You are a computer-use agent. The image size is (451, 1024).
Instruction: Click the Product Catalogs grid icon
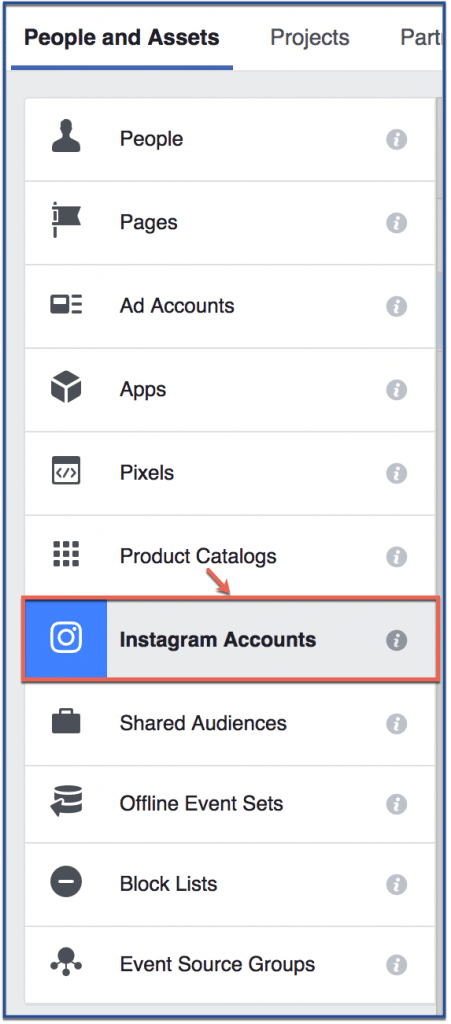66,554
